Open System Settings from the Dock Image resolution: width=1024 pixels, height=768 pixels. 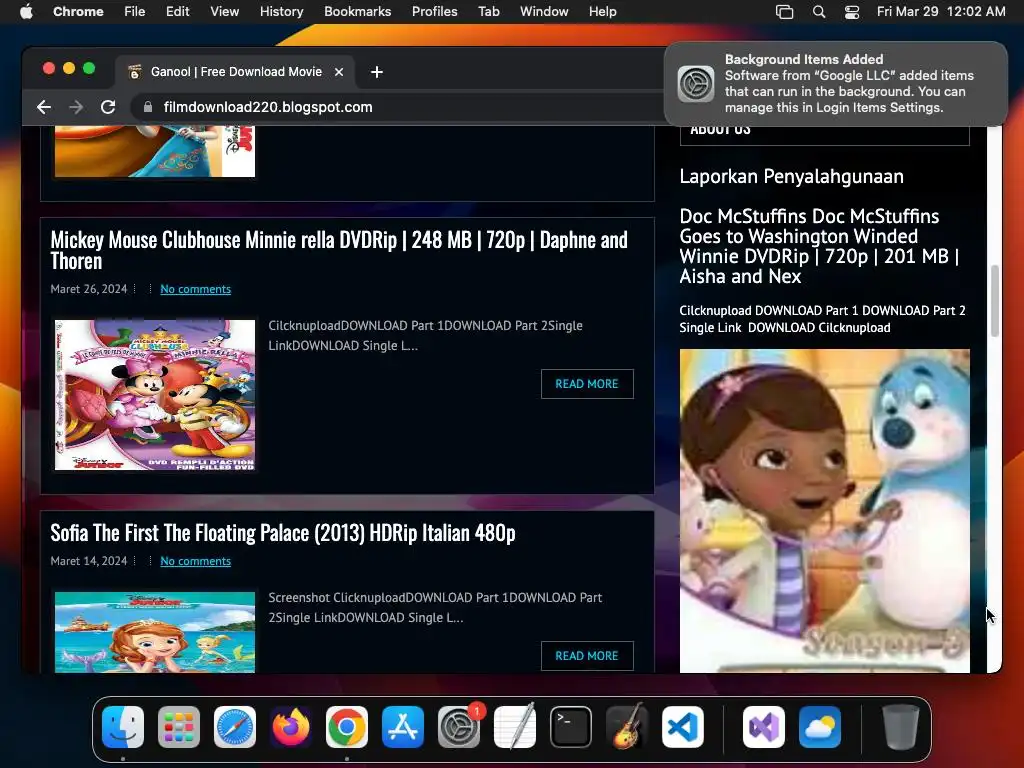pyautogui.click(x=458, y=727)
